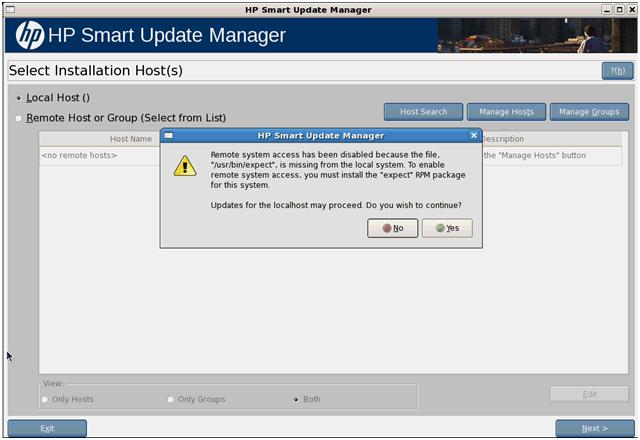
Task: Click the Yes button in the dialog
Action: click(447, 228)
